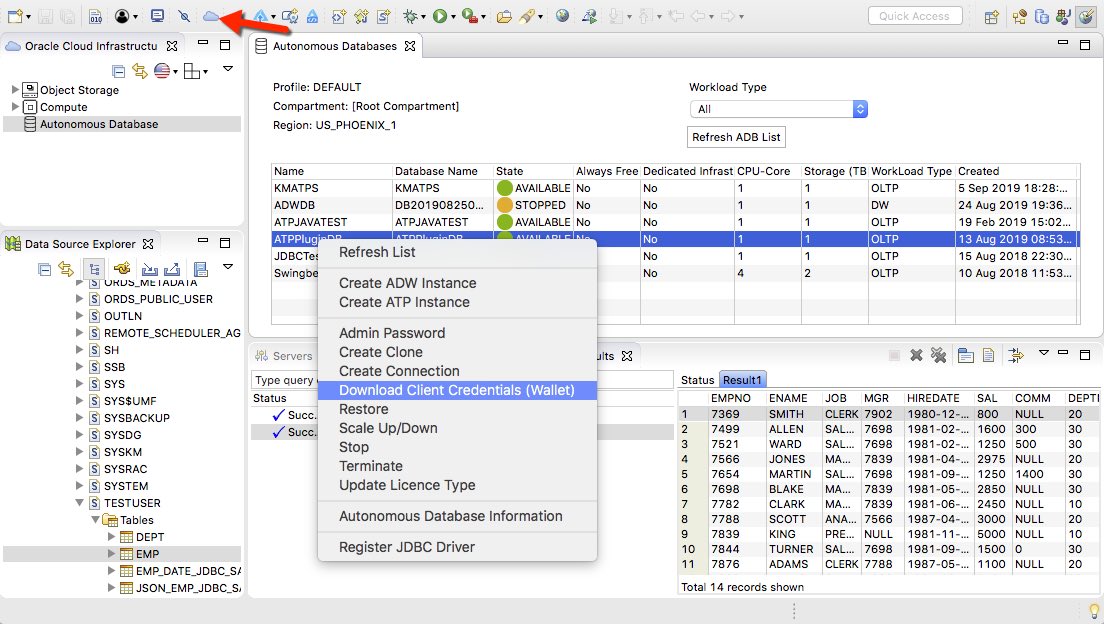
Task: Click the US flag region selector icon
Action: 162,71
